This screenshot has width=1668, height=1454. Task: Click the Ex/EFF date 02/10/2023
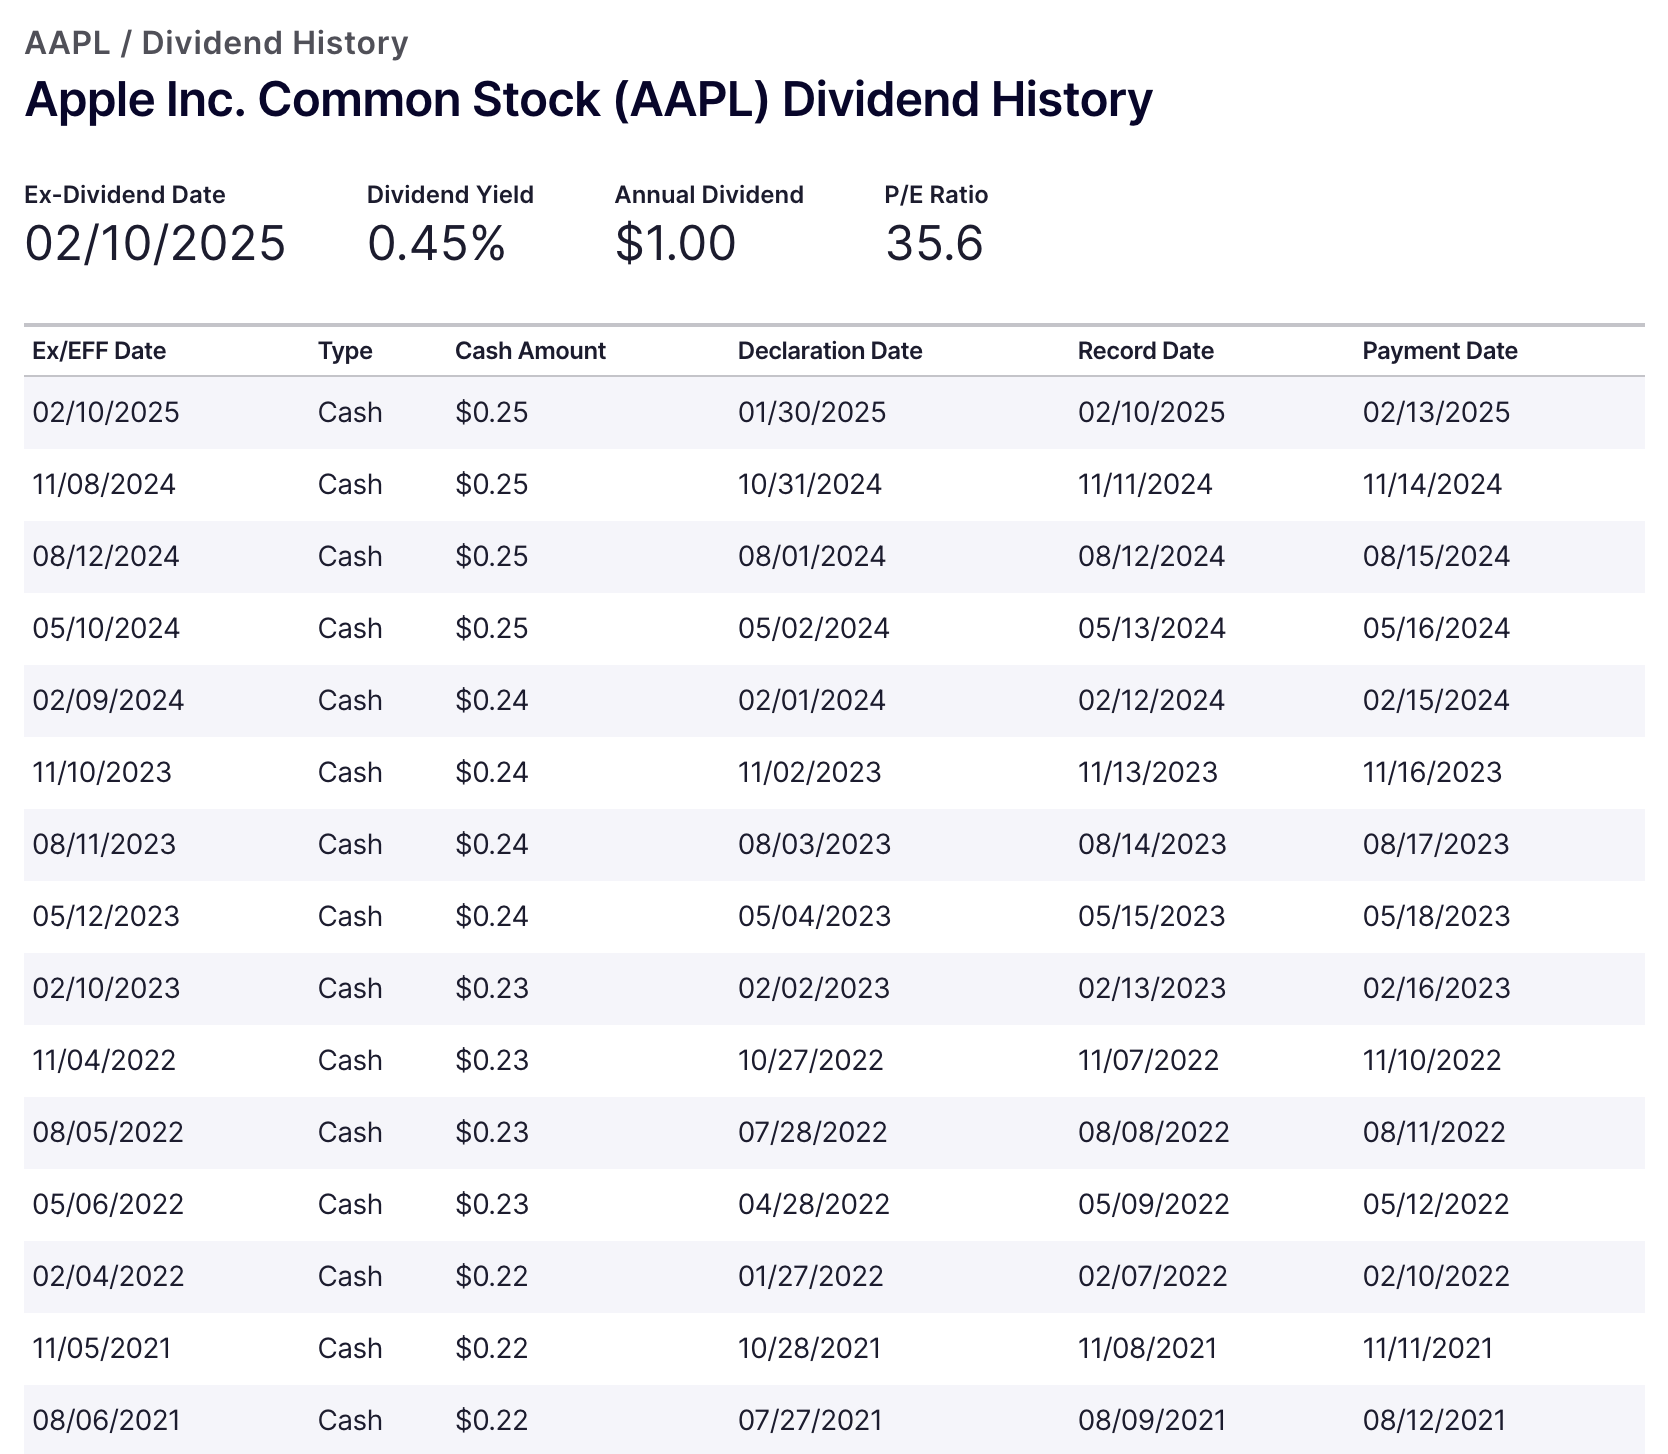(106, 989)
